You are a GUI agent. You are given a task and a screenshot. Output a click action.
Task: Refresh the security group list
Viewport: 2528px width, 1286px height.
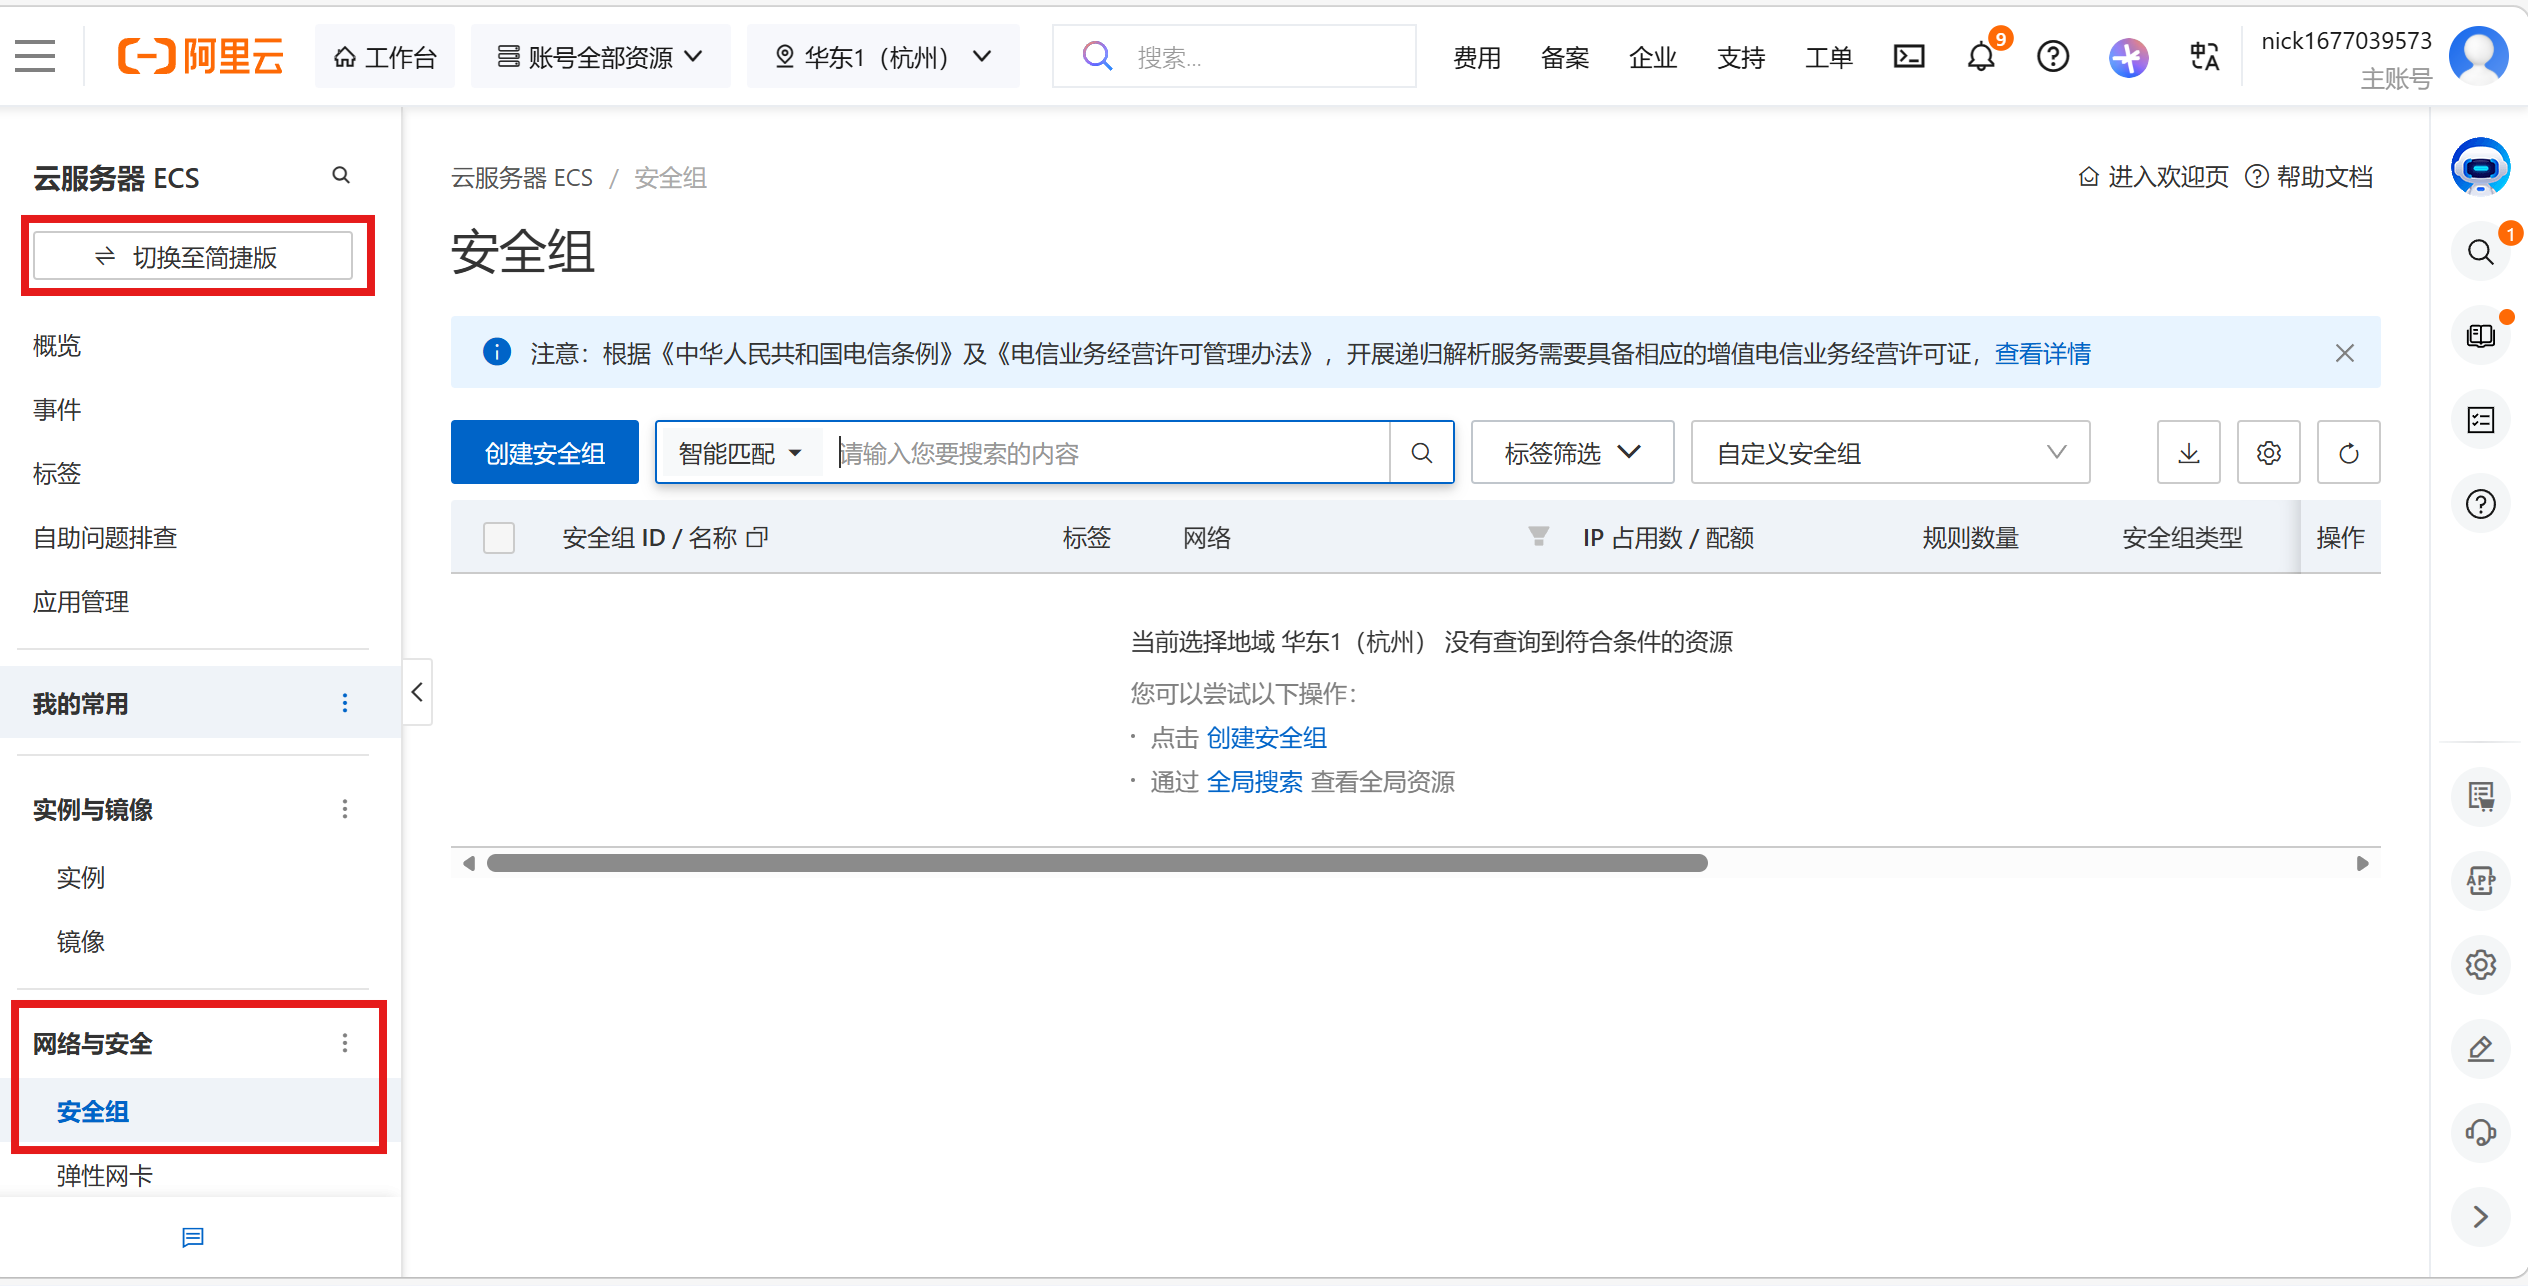[2348, 453]
